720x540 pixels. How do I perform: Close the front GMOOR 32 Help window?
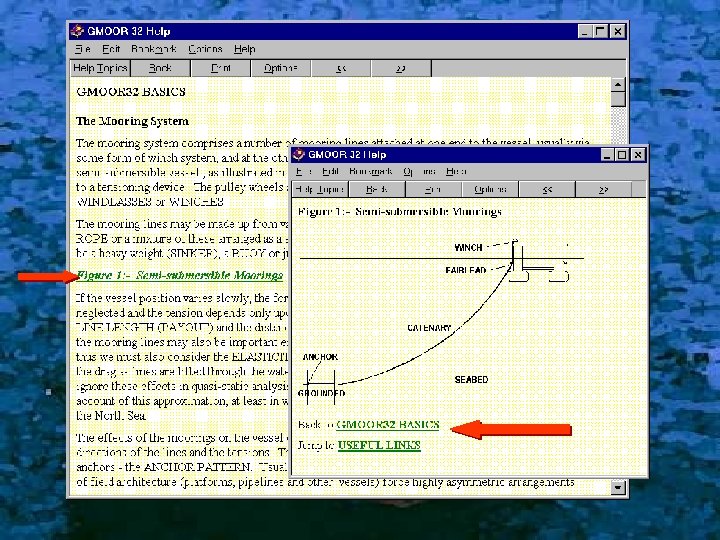[x=638, y=155]
